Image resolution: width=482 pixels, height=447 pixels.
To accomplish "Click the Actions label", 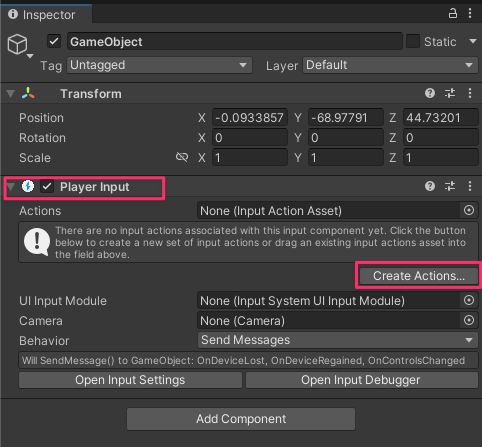I will click(40, 211).
